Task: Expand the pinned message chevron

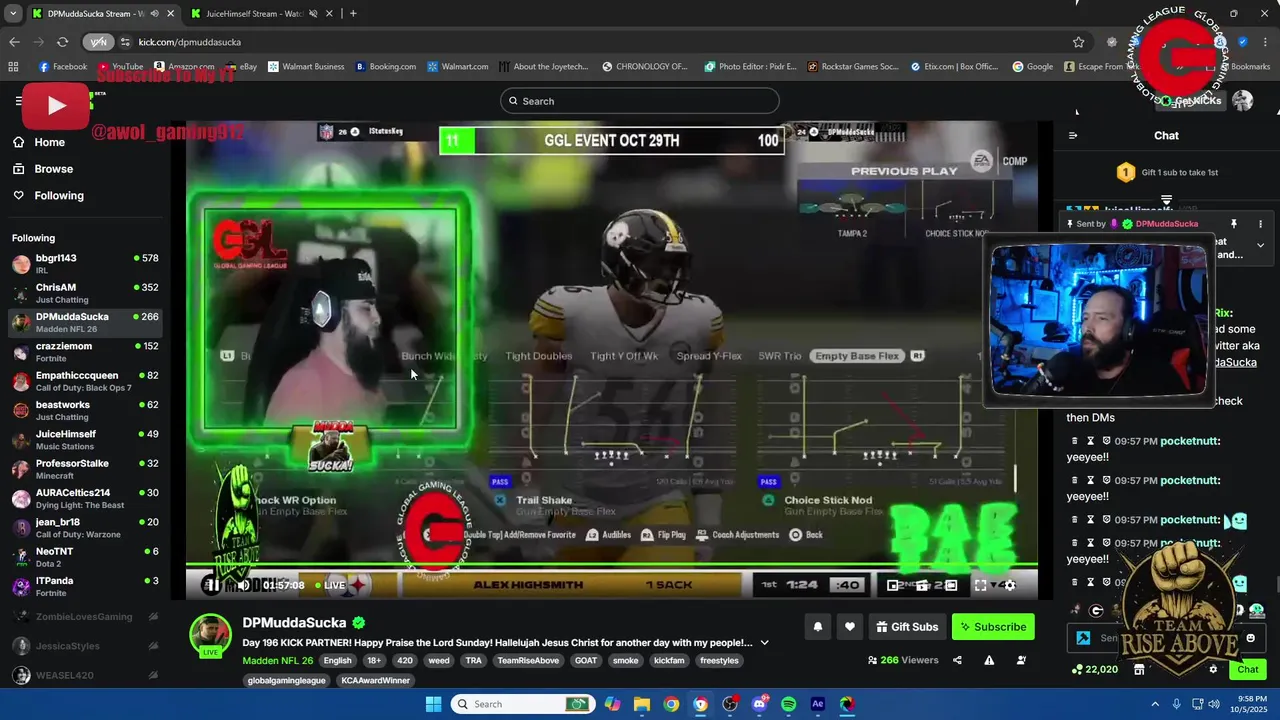Action: pos(1260,245)
